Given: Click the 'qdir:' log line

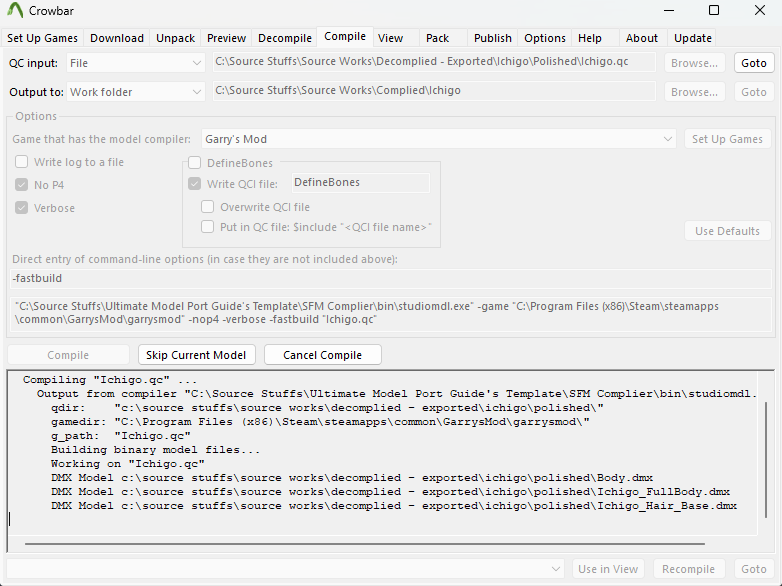Looking at the screenshot, I should point(327,408).
